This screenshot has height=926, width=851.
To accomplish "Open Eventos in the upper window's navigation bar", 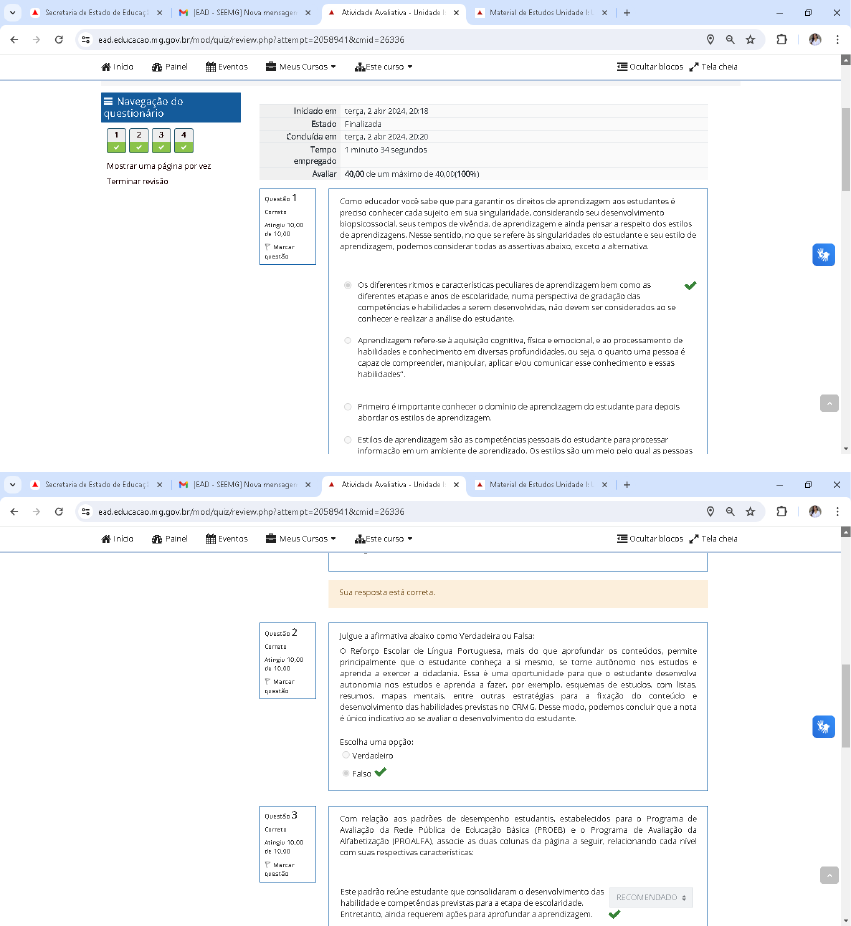I will pos(227,67).
